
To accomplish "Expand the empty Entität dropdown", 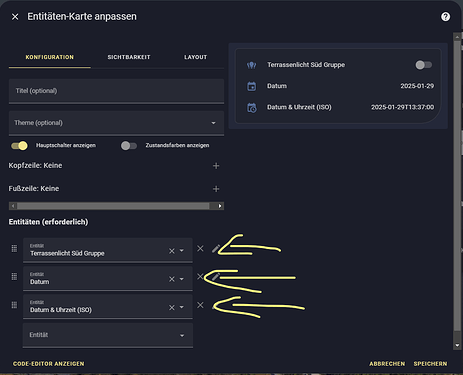I will coord(108,335).
